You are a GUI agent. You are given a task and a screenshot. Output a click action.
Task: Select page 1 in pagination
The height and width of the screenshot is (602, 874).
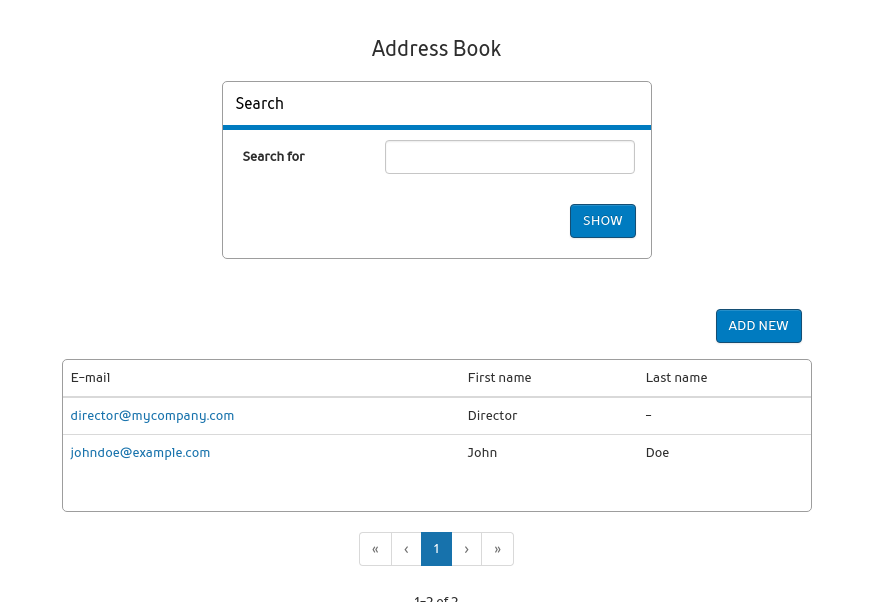pos(436,549)
